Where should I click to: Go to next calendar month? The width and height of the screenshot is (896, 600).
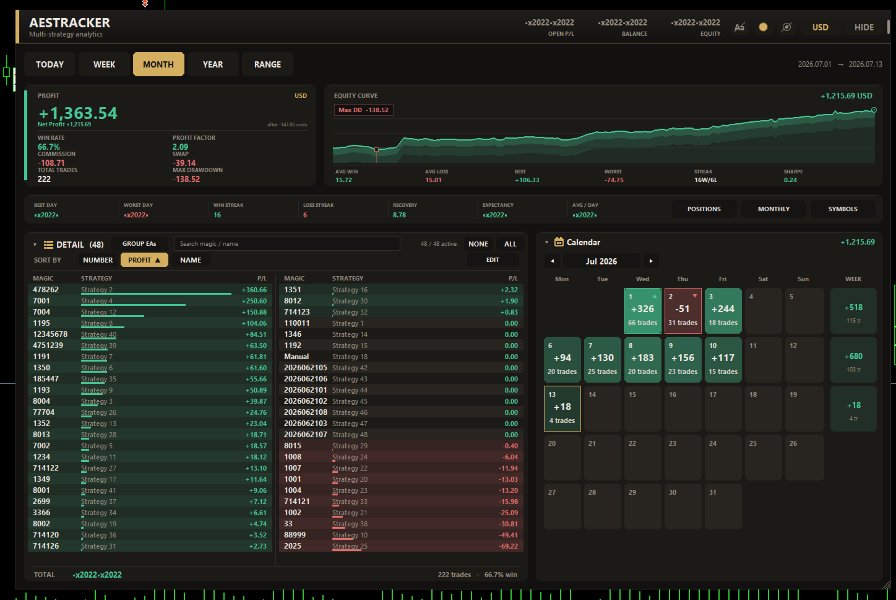click(x=651, y=261)
